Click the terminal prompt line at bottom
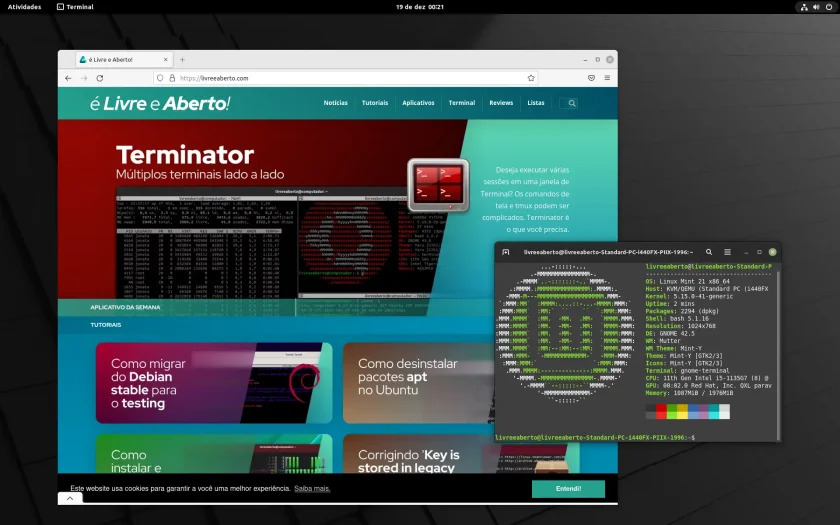Image resolution: width=840 pixels, height=525 pixels. (x=595, y=438)
